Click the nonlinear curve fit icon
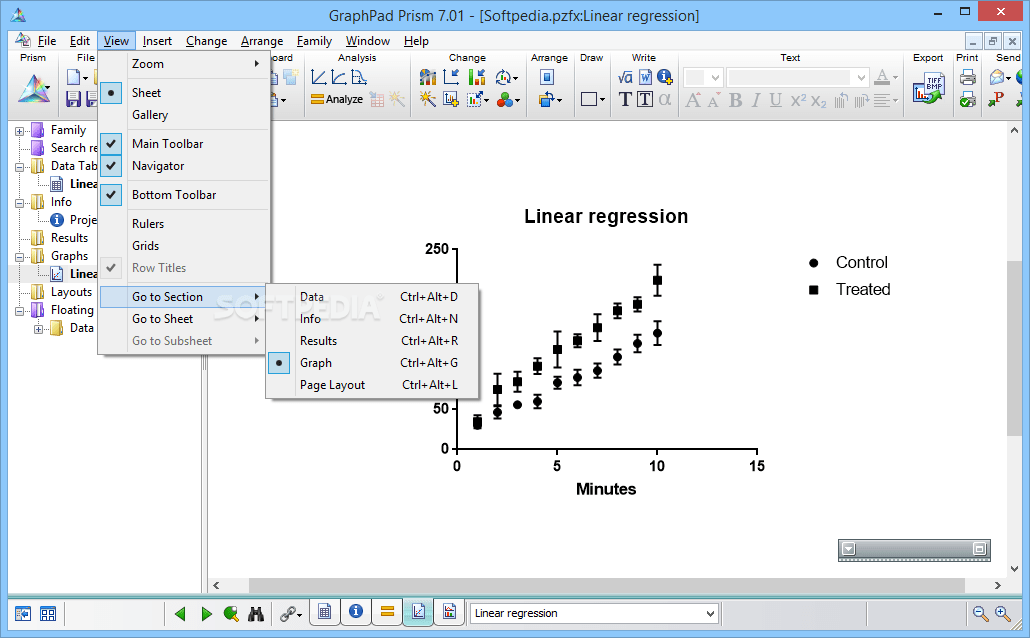Viewport: 1030px width, 638px height. (339, 78)
